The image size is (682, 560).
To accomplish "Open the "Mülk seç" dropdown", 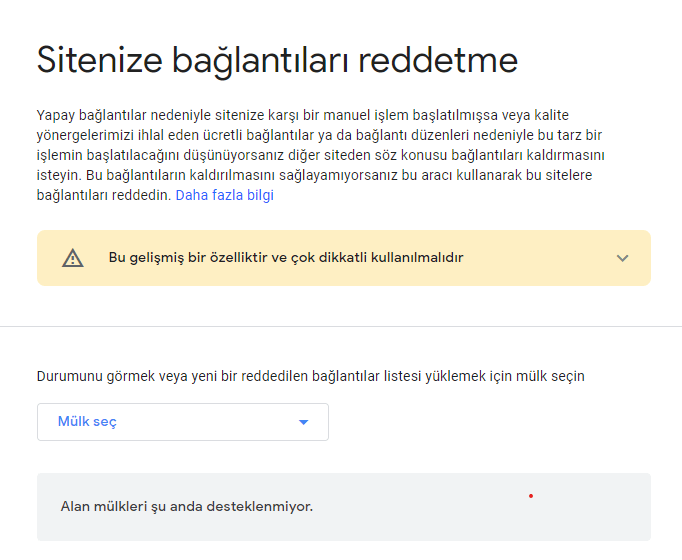I will pos(182,422).
